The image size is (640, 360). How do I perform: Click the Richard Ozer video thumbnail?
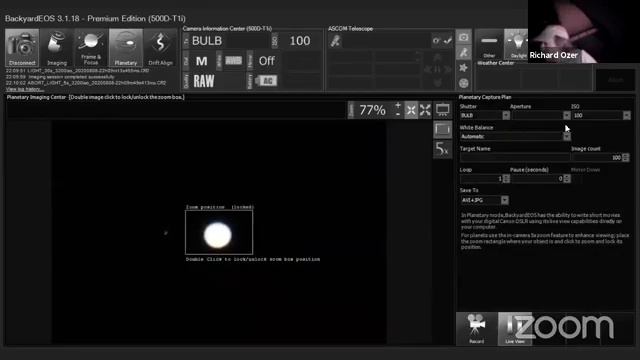[584, 31]
